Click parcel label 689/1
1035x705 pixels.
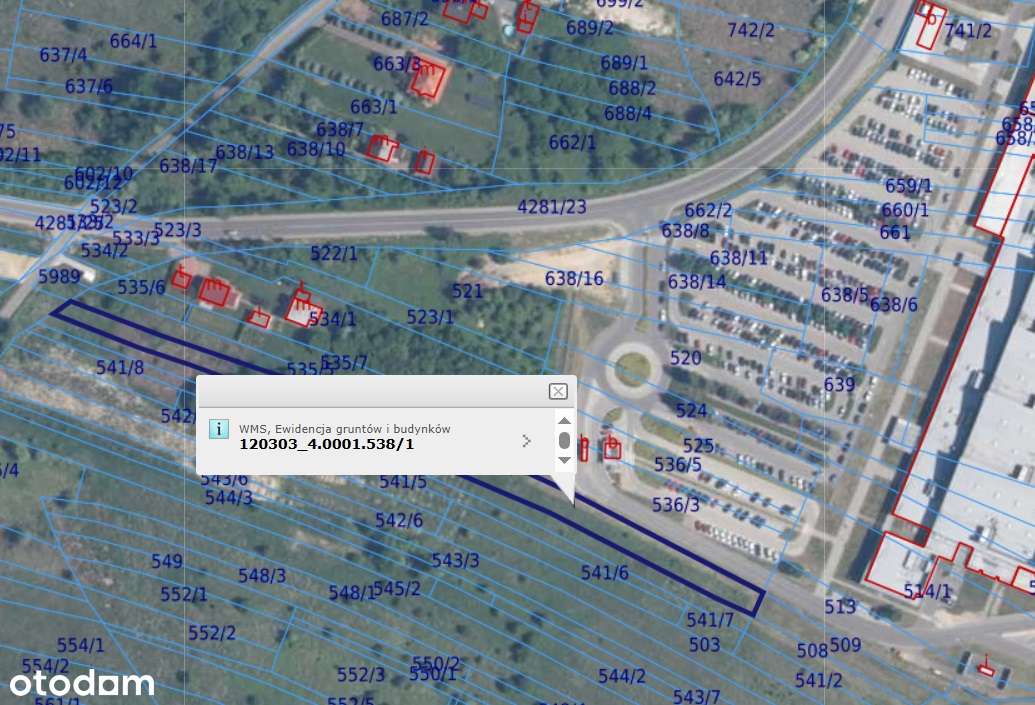[624, 63]
